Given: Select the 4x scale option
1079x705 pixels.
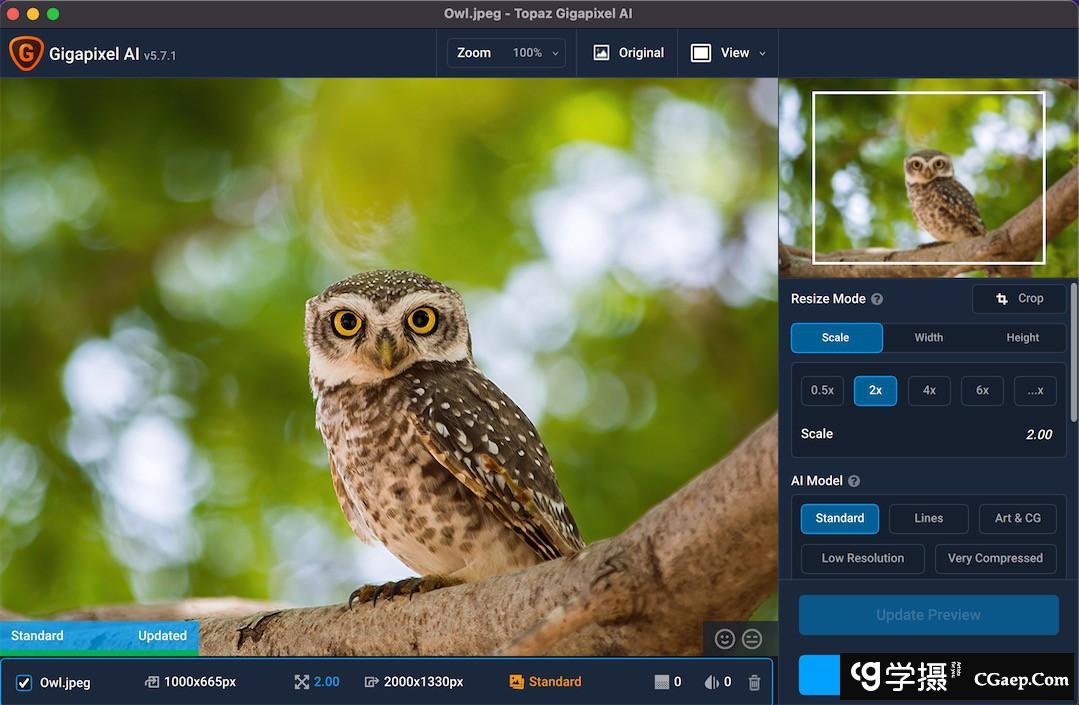Looking at the screenshot, I should tap(929, 390).
